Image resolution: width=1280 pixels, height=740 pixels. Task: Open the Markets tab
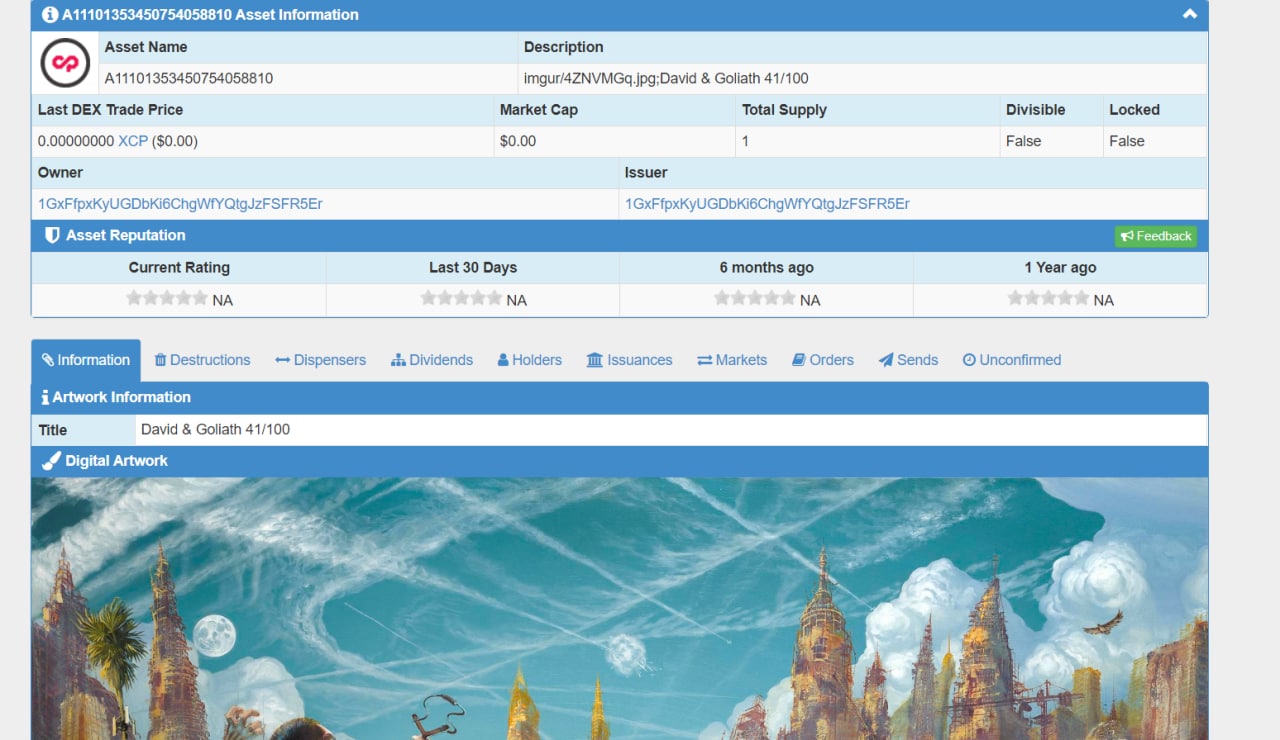tap(732, 360)
